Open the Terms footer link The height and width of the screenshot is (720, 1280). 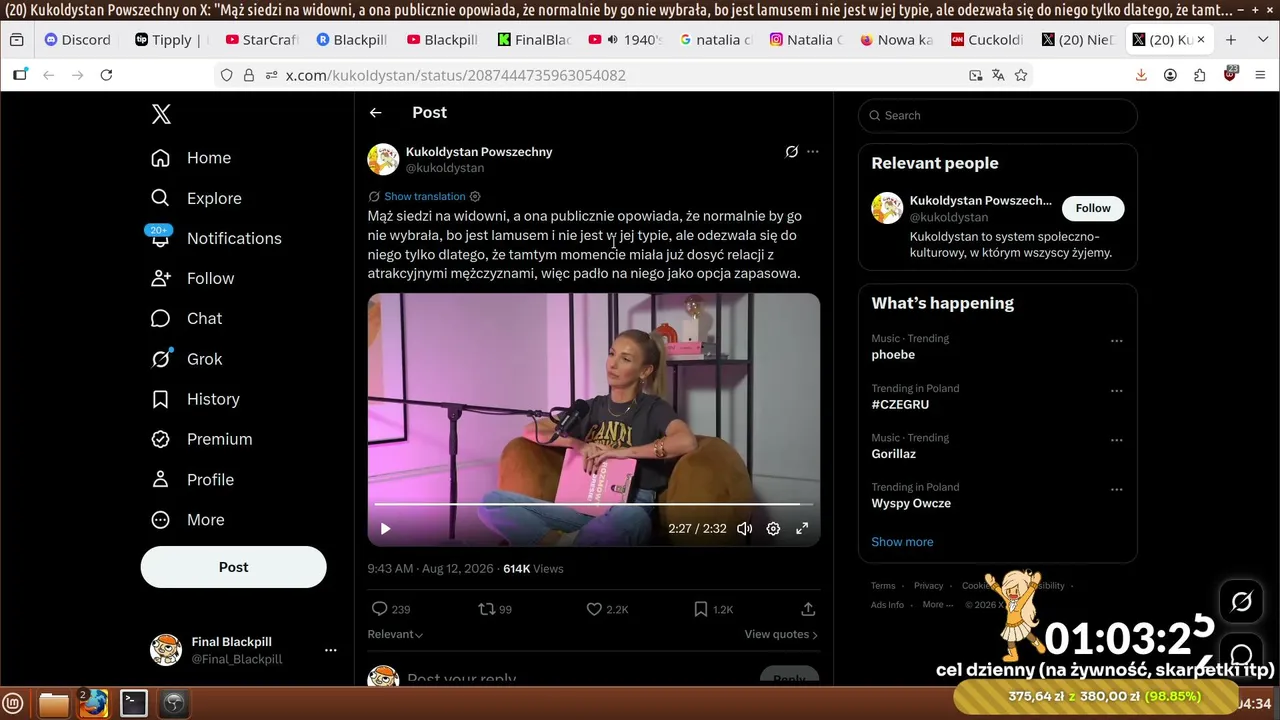tap(883, 586)
